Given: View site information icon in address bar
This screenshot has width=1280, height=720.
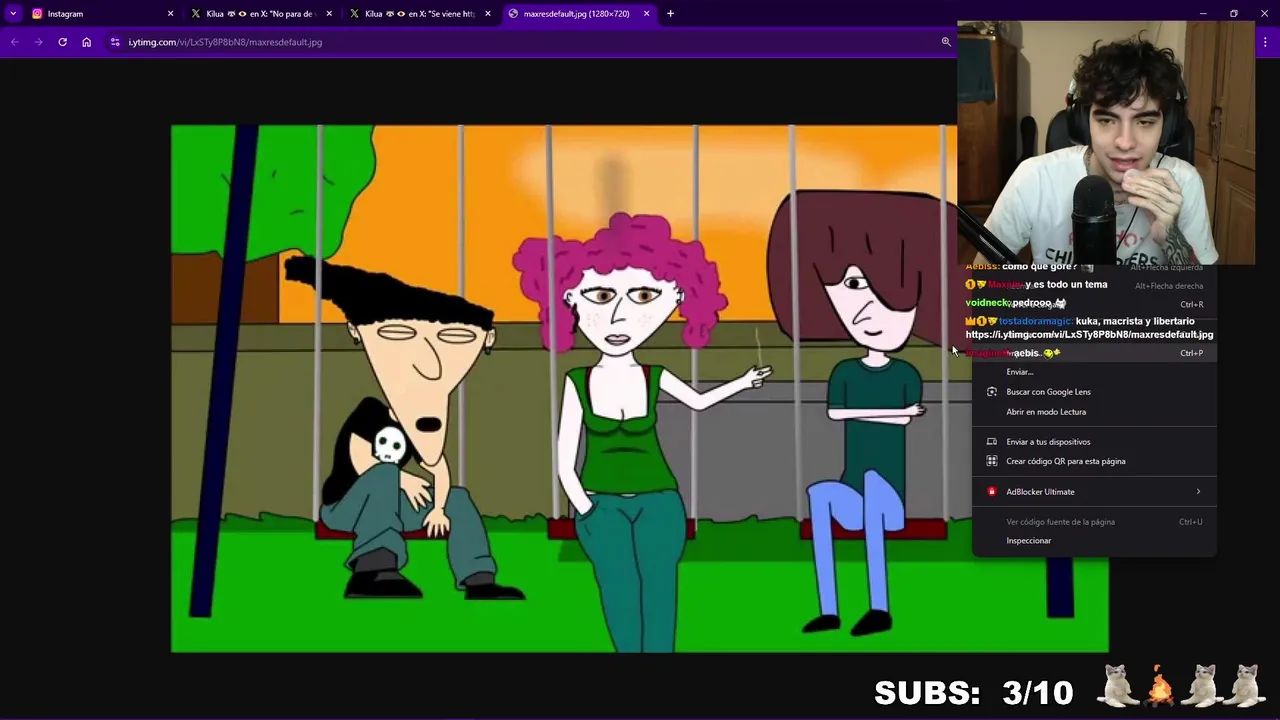Looking at the screenshot, I should (115, 42).
